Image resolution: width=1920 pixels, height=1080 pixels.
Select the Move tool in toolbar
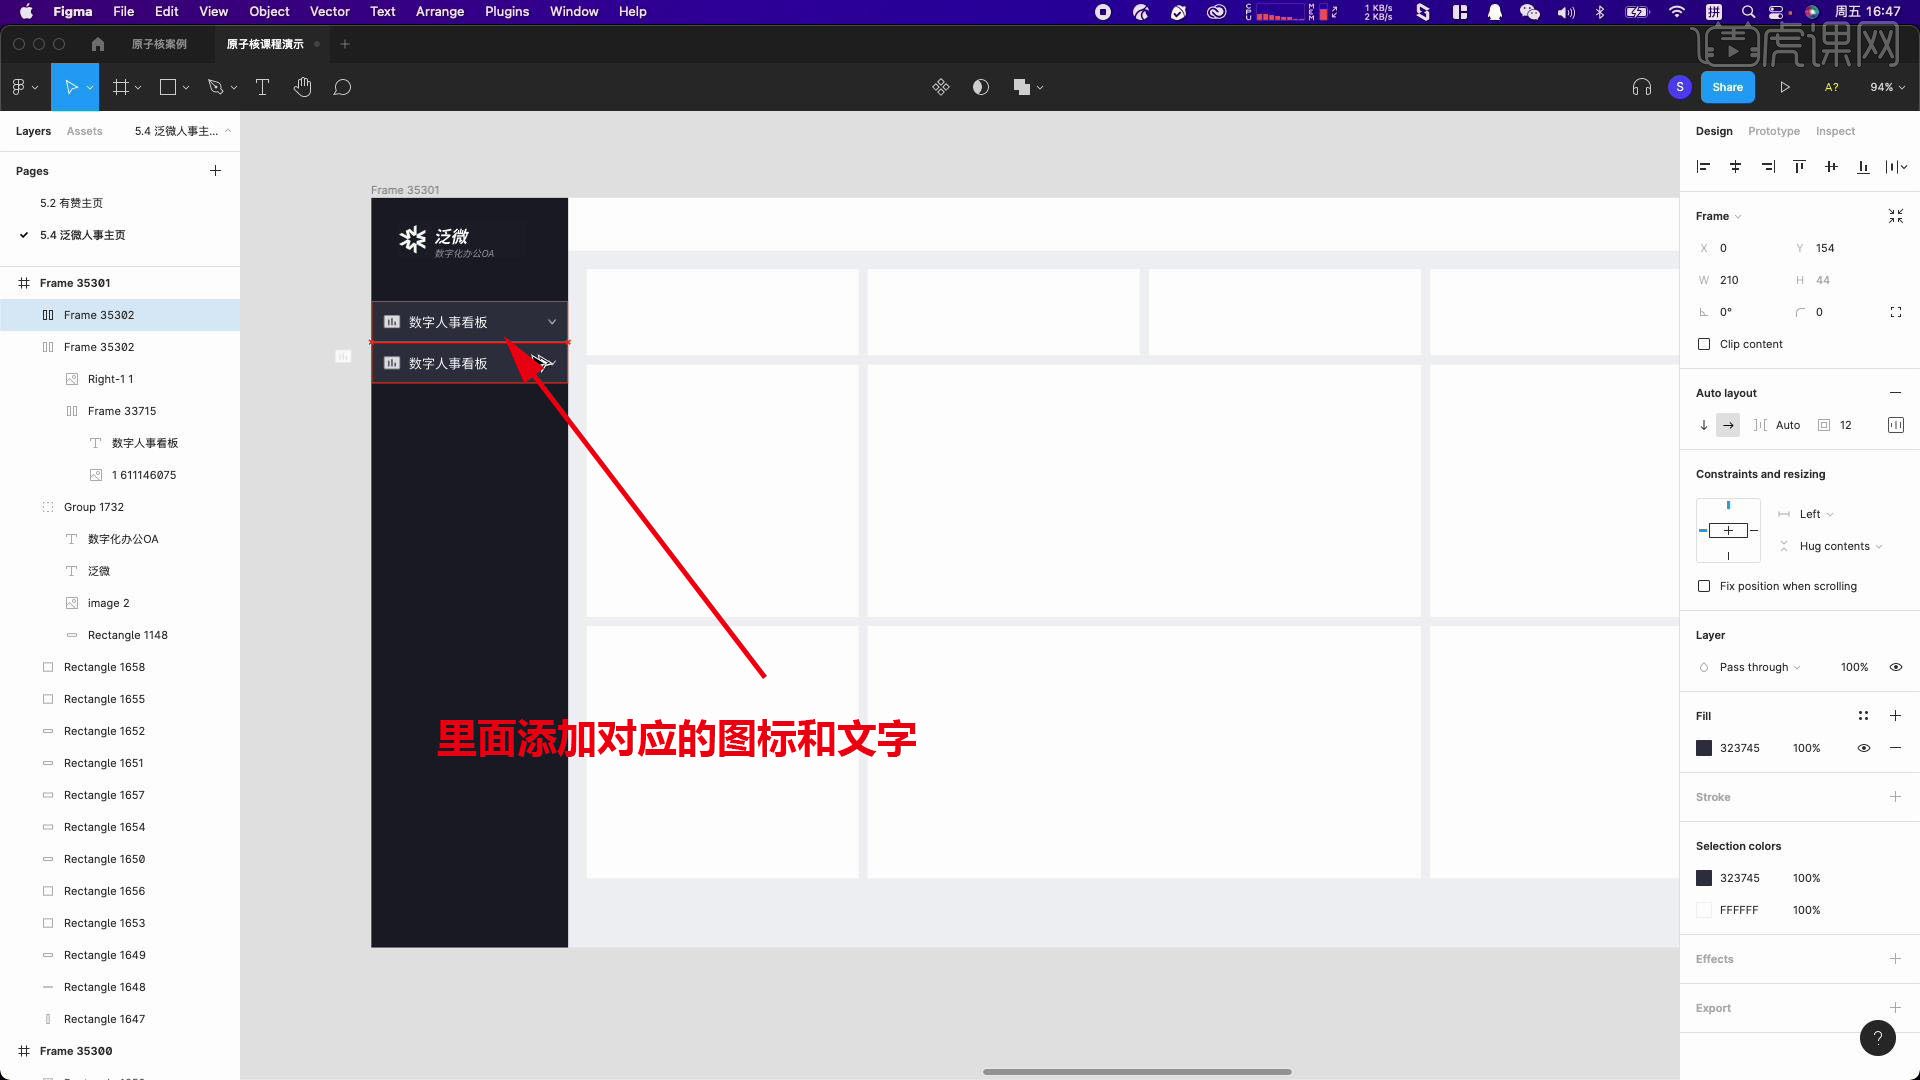tap(70, 87)
